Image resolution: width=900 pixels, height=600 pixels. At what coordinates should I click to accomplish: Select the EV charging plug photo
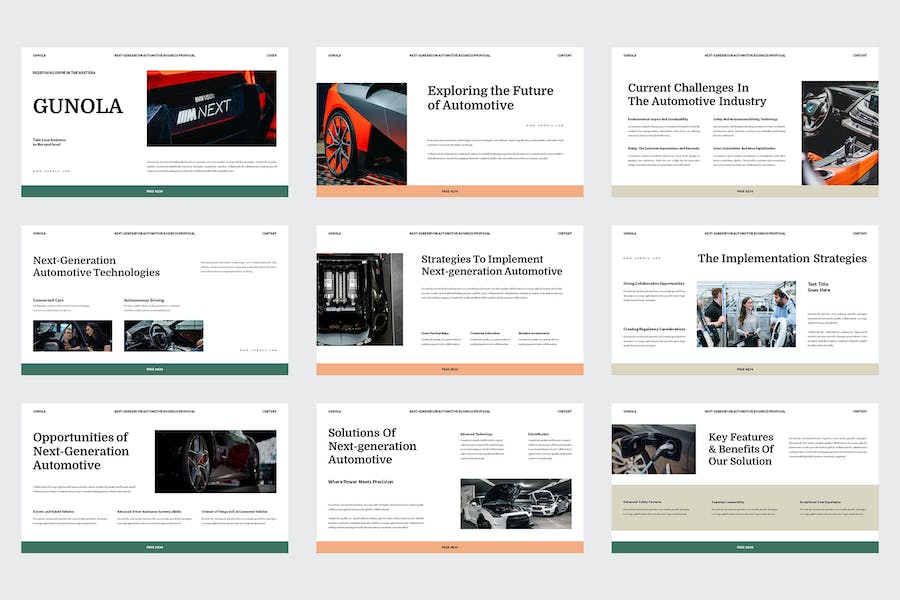tap(652, 449)
